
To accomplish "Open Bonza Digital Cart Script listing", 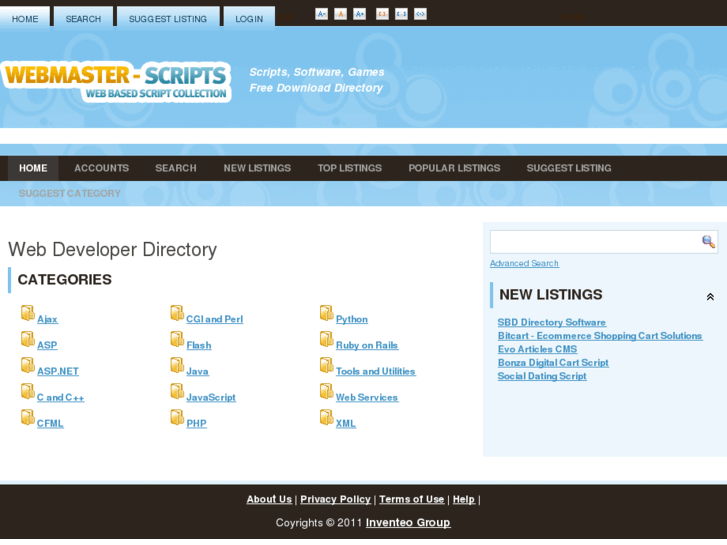I will point(553,363).
